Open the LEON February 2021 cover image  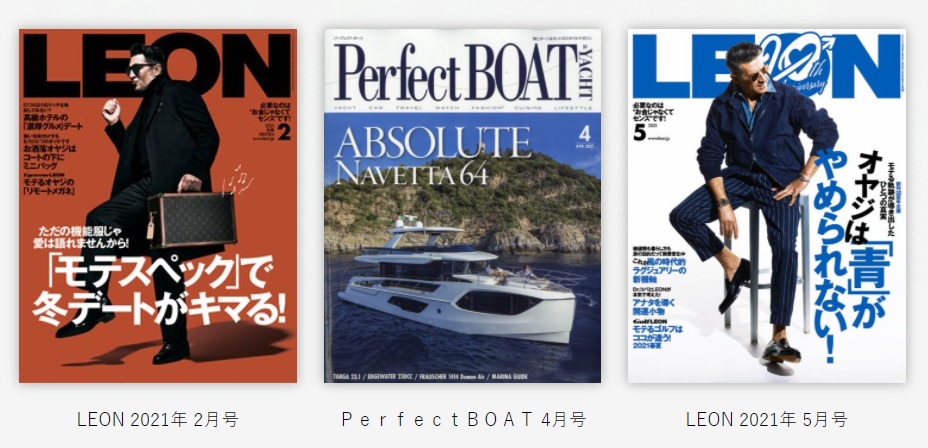[x=158, y=205]
